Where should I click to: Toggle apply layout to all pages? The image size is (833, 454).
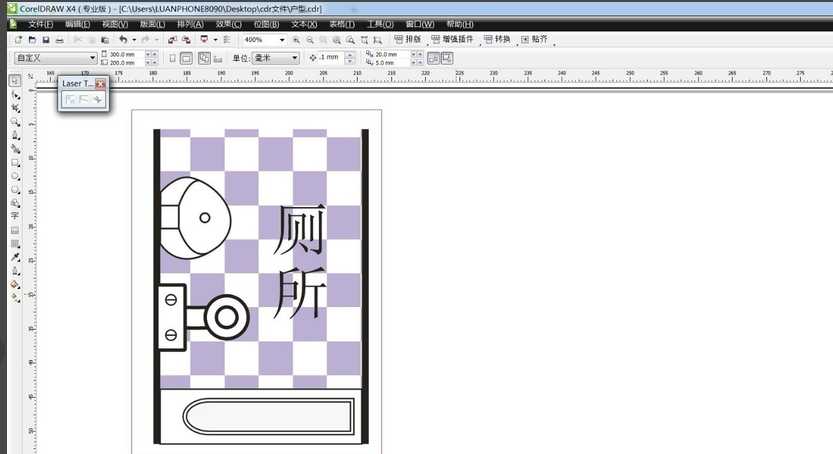pyautogui.click(x=204, y=58)
